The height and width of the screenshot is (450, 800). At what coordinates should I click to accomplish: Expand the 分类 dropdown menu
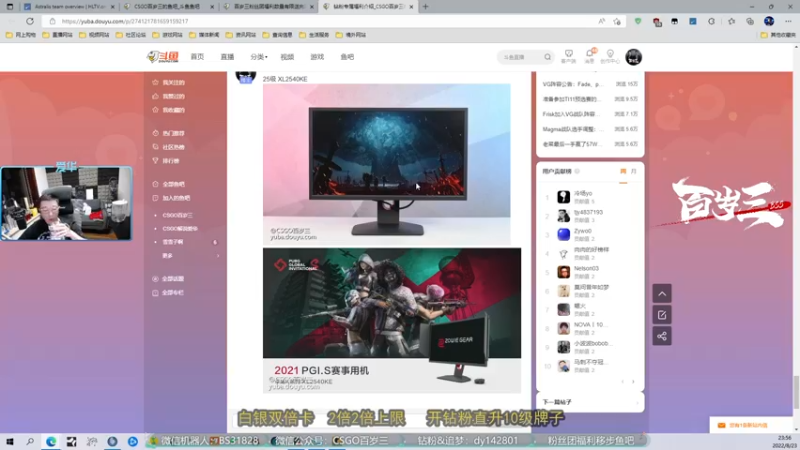point(259,57)
